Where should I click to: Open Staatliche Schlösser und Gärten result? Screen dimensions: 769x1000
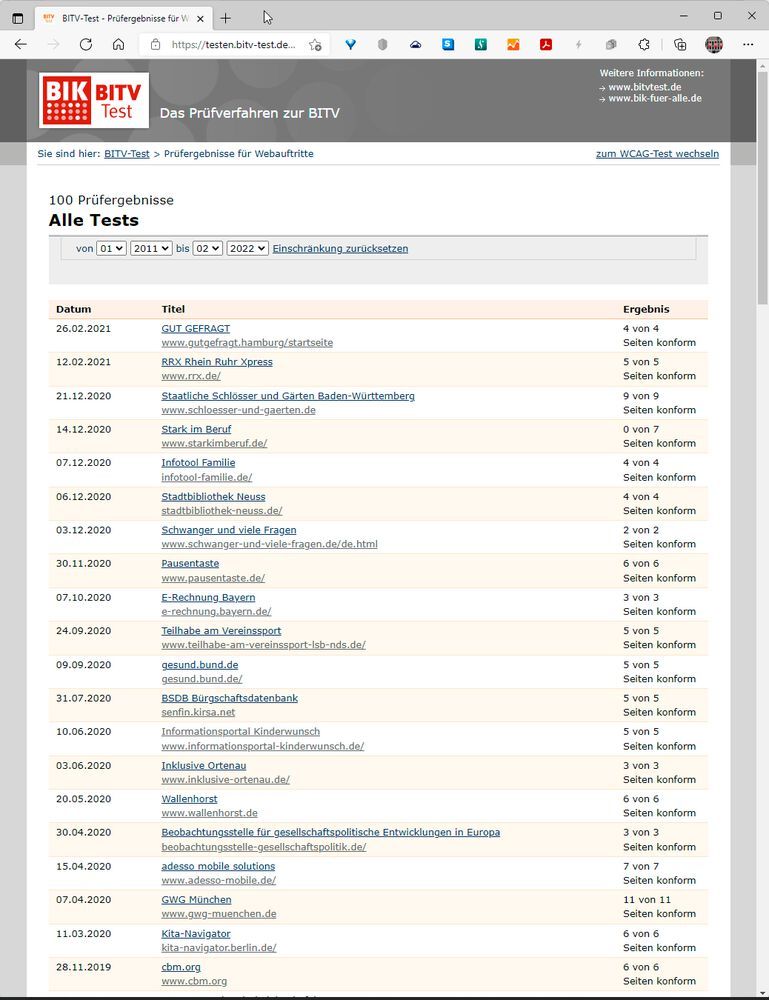coord(288,395)
